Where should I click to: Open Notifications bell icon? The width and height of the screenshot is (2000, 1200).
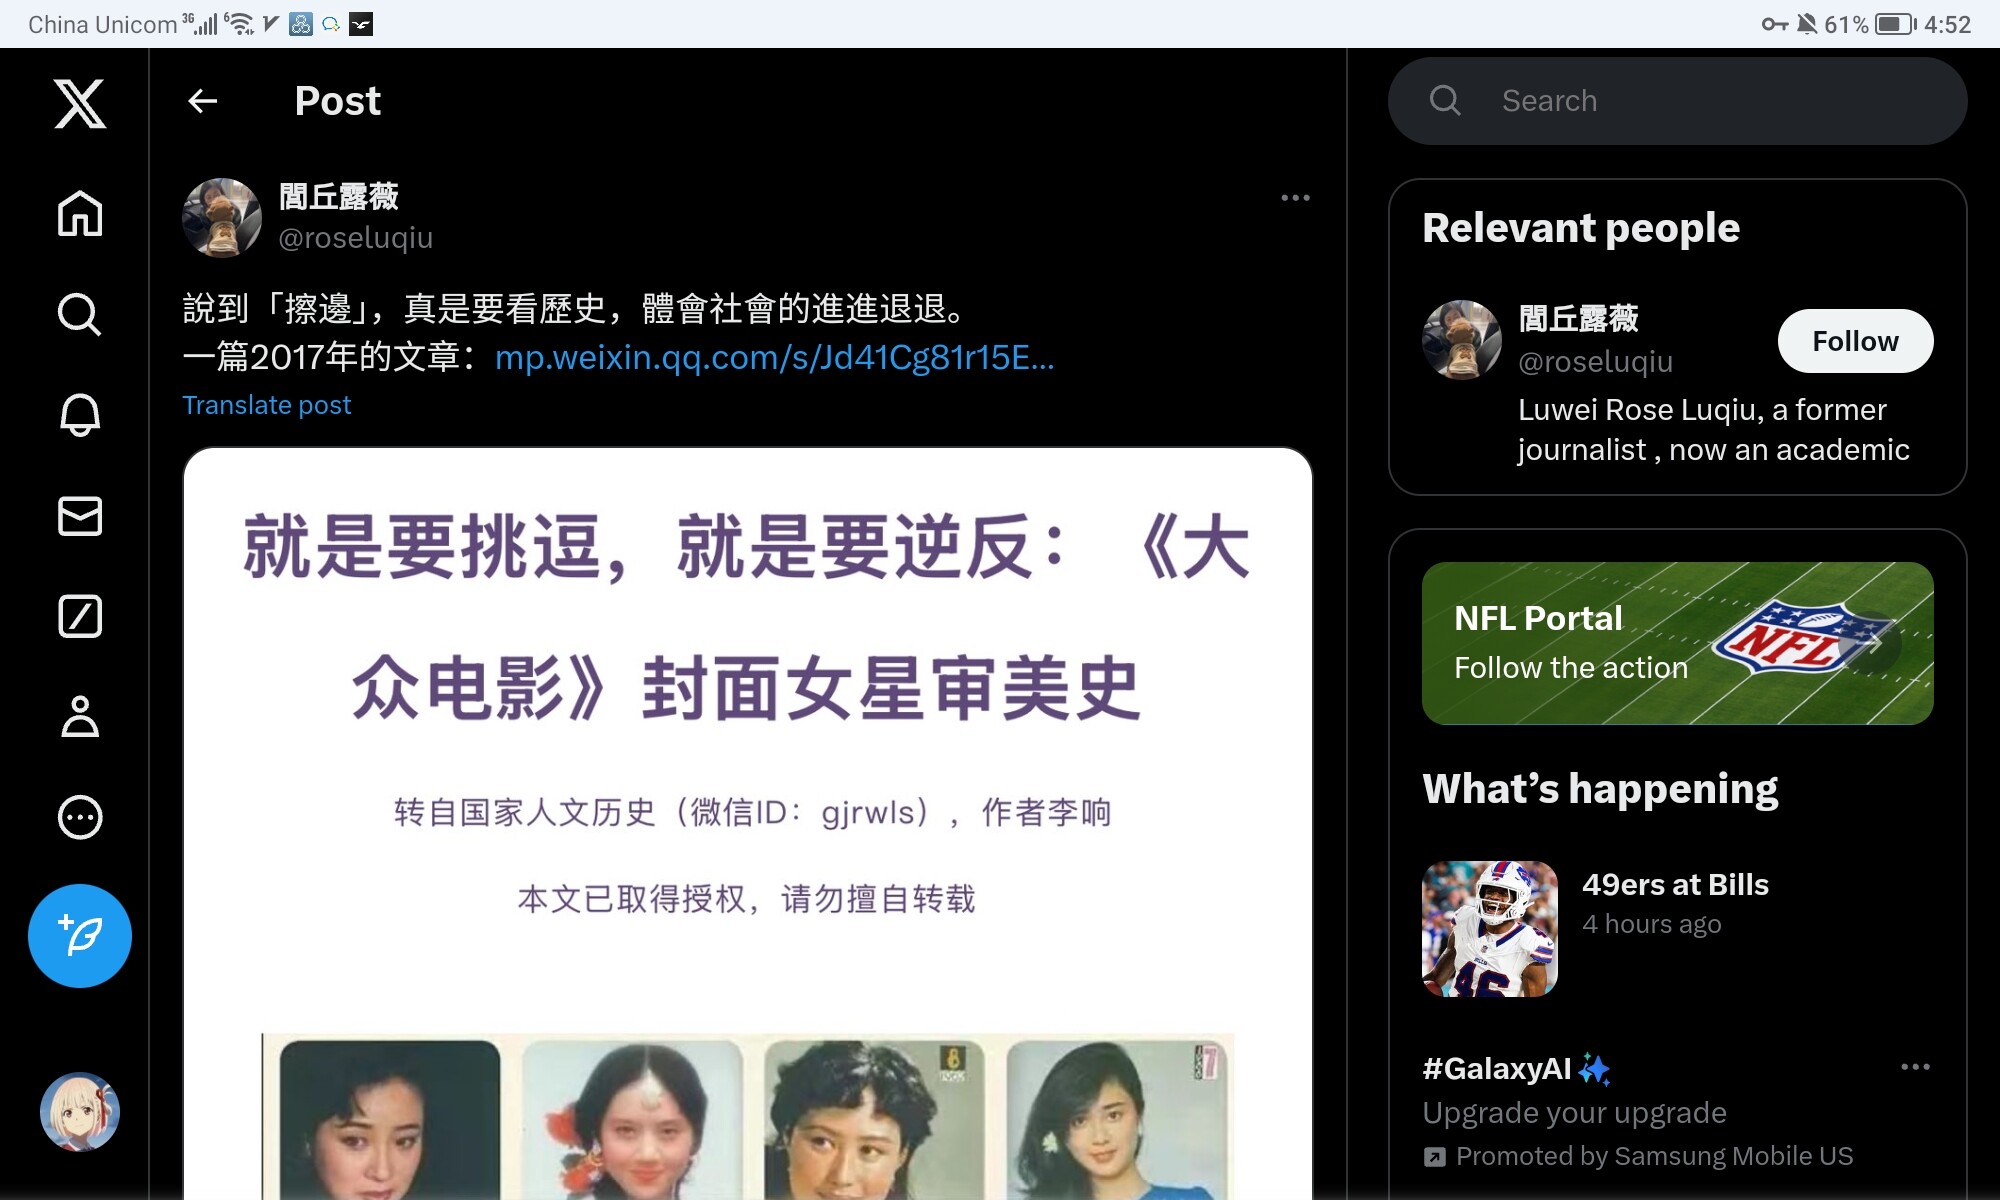point(80,415)
